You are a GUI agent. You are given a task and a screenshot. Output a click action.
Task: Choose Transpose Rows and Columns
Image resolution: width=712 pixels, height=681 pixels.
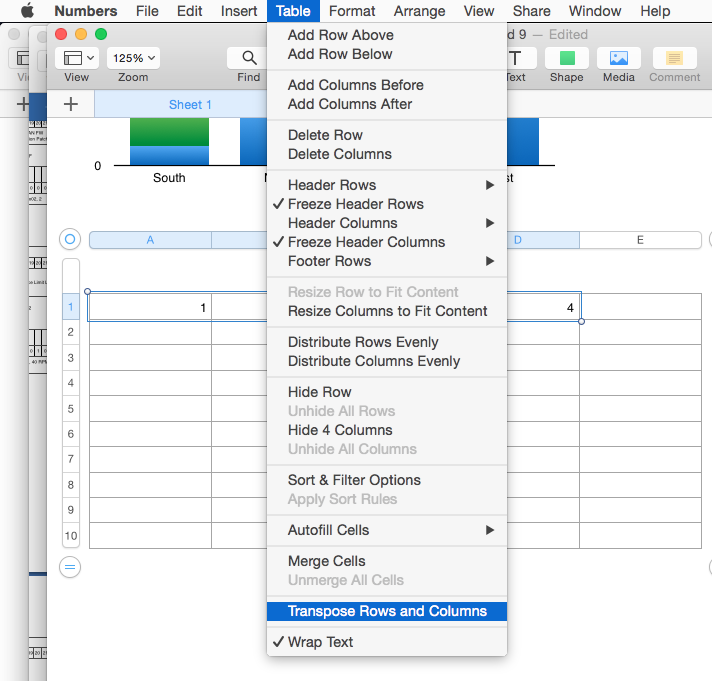387,611
